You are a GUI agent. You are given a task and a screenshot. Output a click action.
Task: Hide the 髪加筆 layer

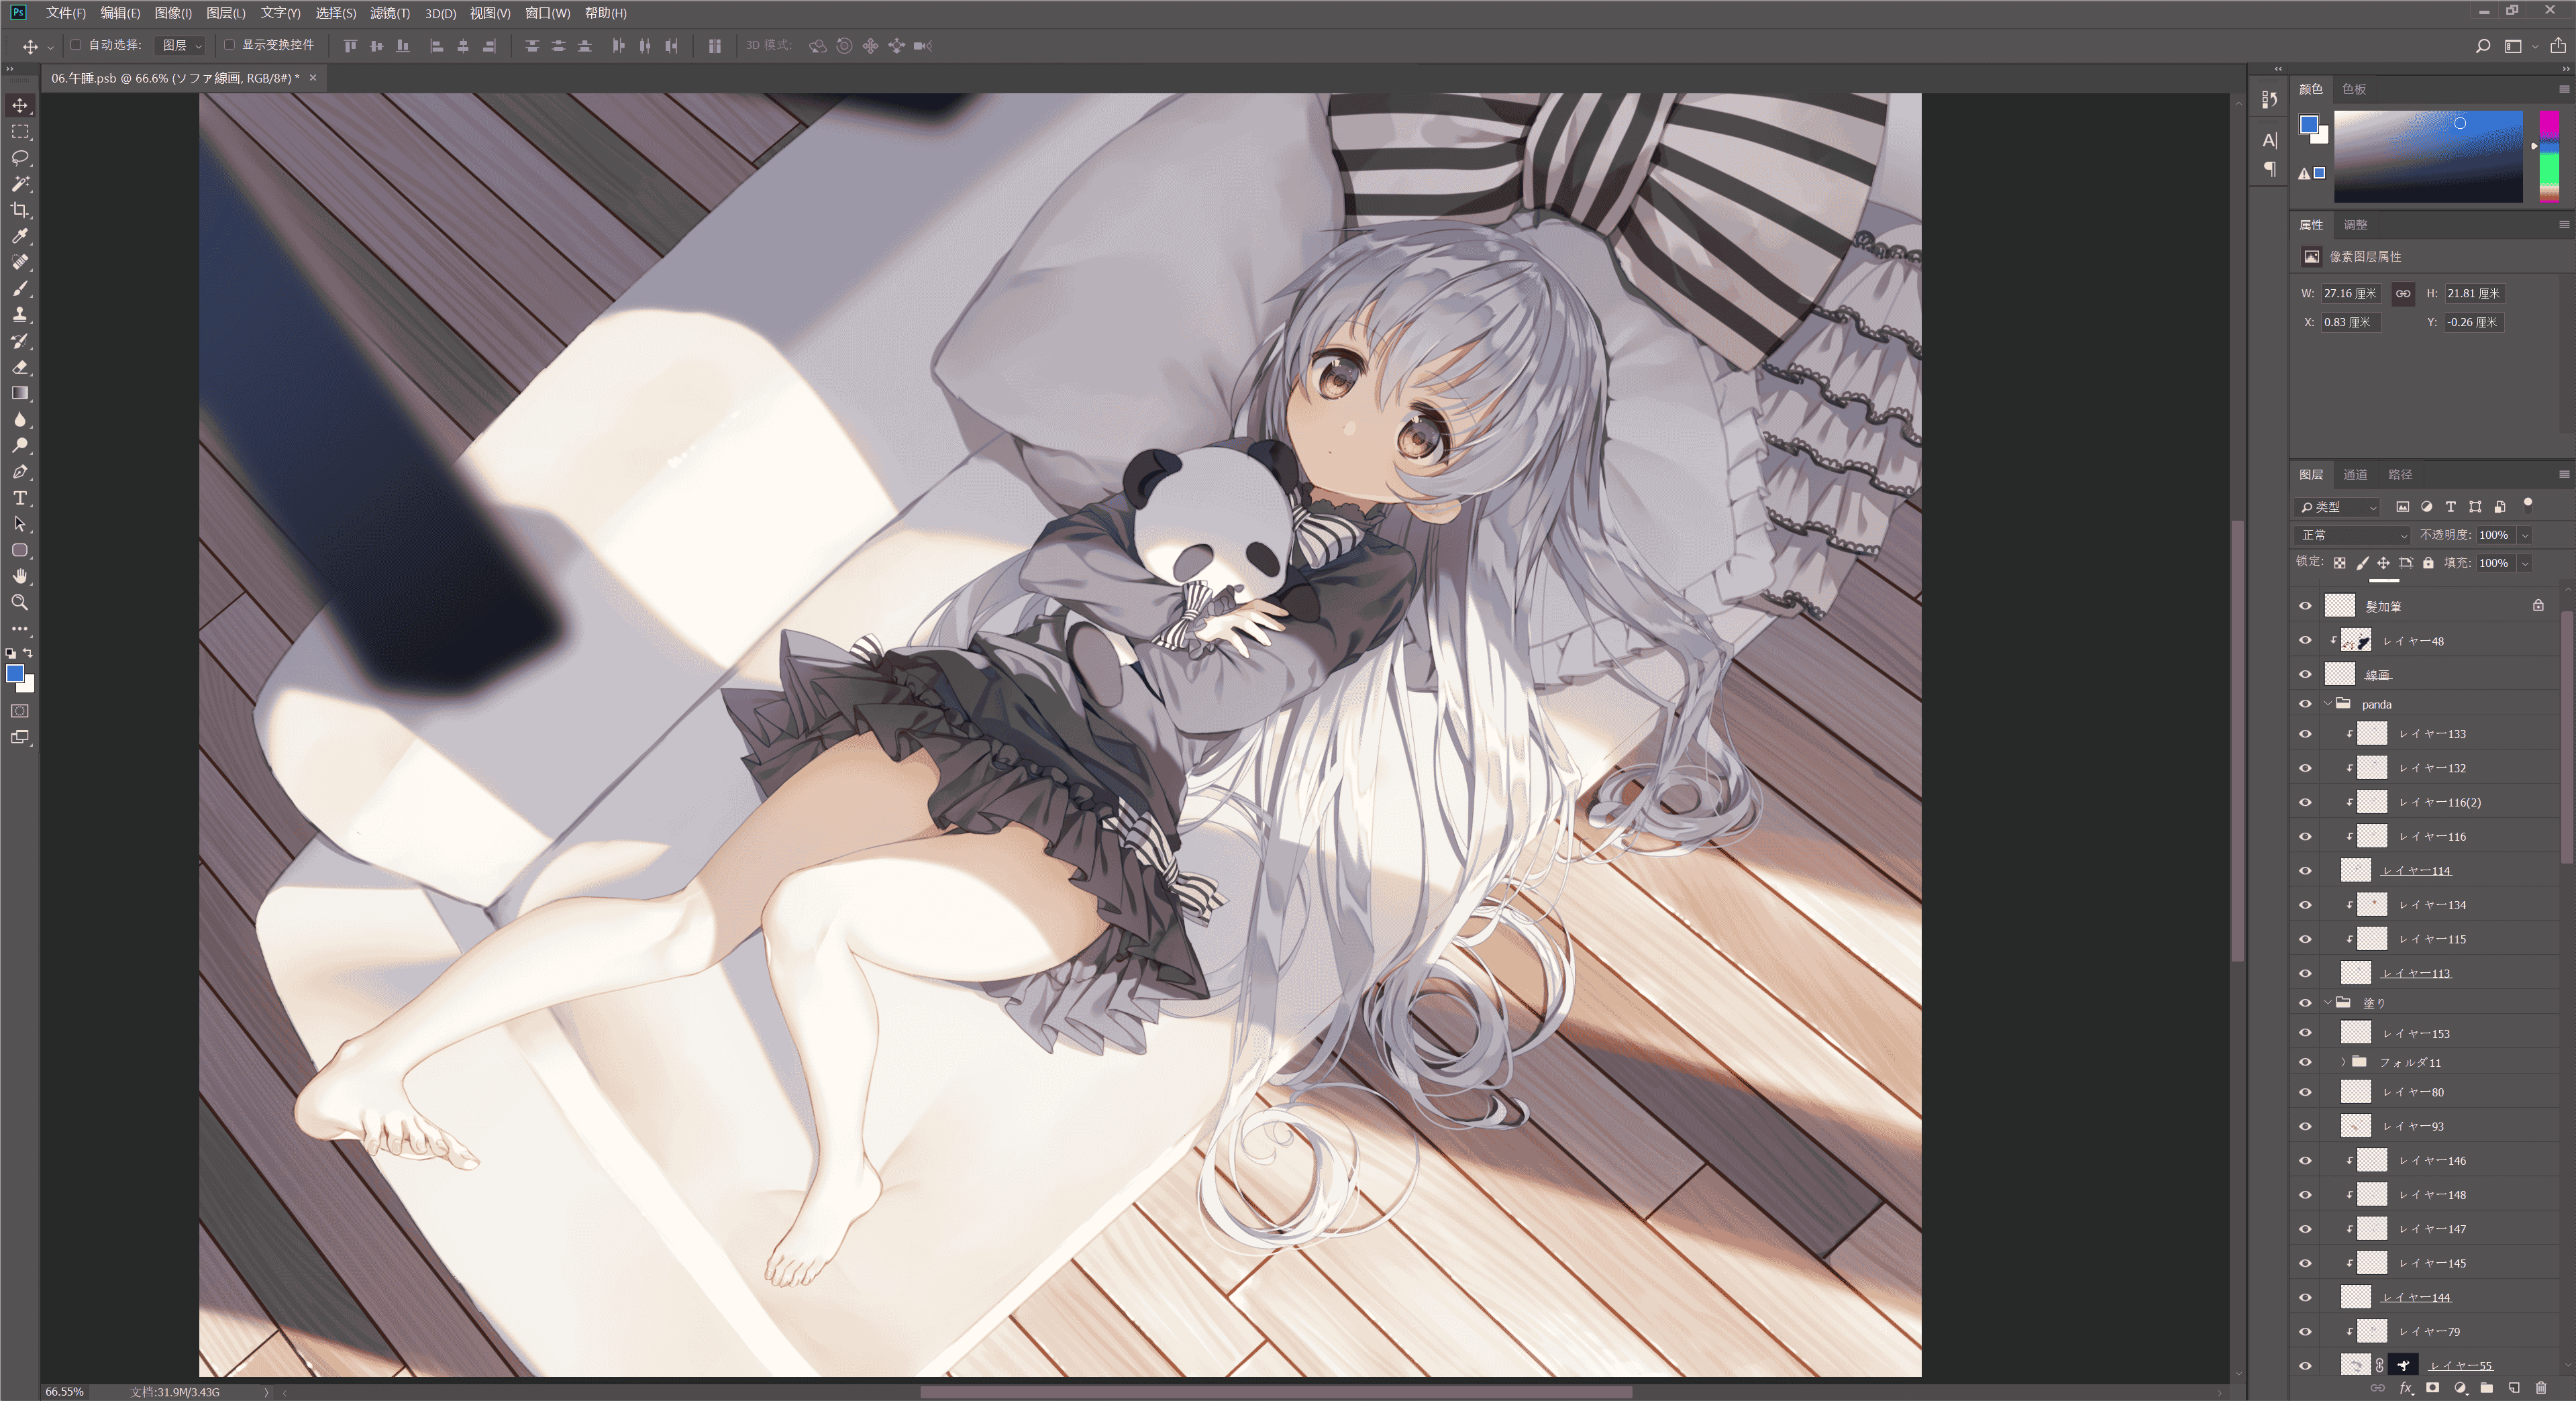2306,606
